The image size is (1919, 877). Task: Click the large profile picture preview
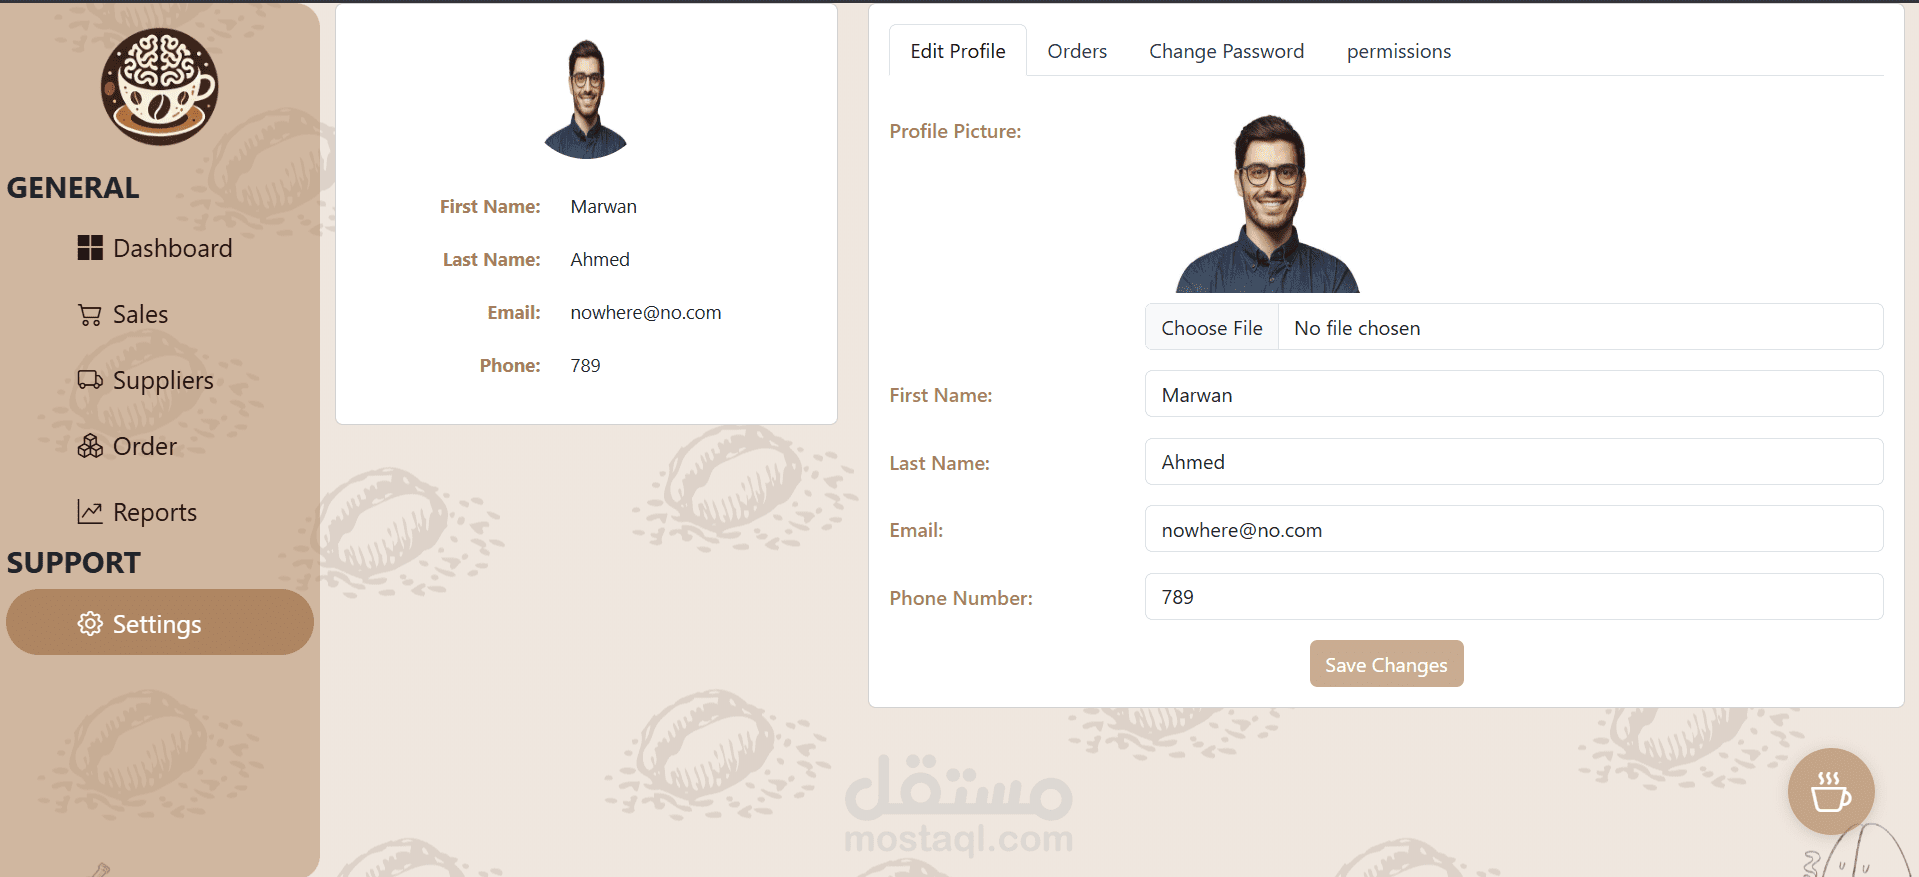pos(1268,203)
